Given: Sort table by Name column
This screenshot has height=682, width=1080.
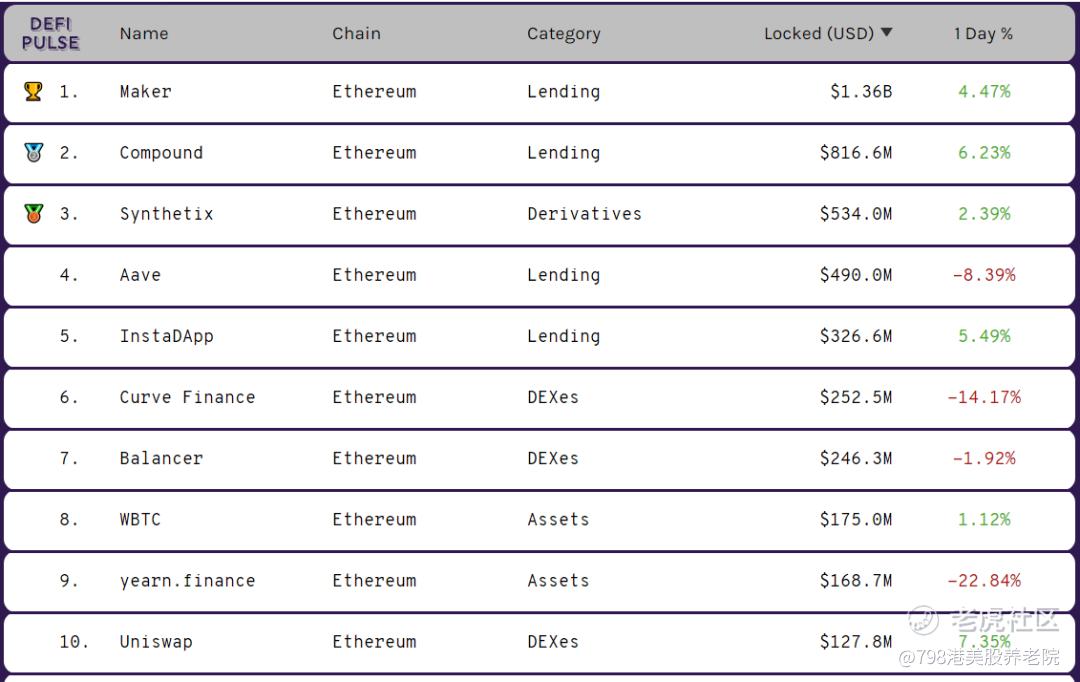Looking at the screenshot, I should [x=144, y=33].
